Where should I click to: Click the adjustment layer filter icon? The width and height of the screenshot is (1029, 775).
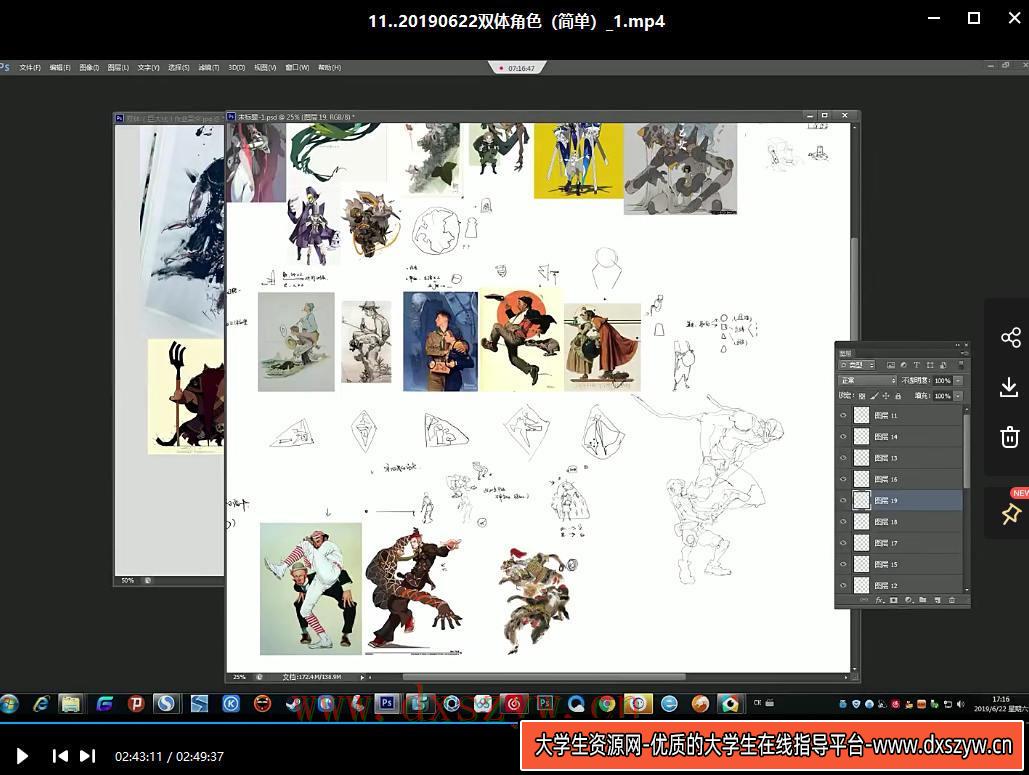[x=904, y=365]
